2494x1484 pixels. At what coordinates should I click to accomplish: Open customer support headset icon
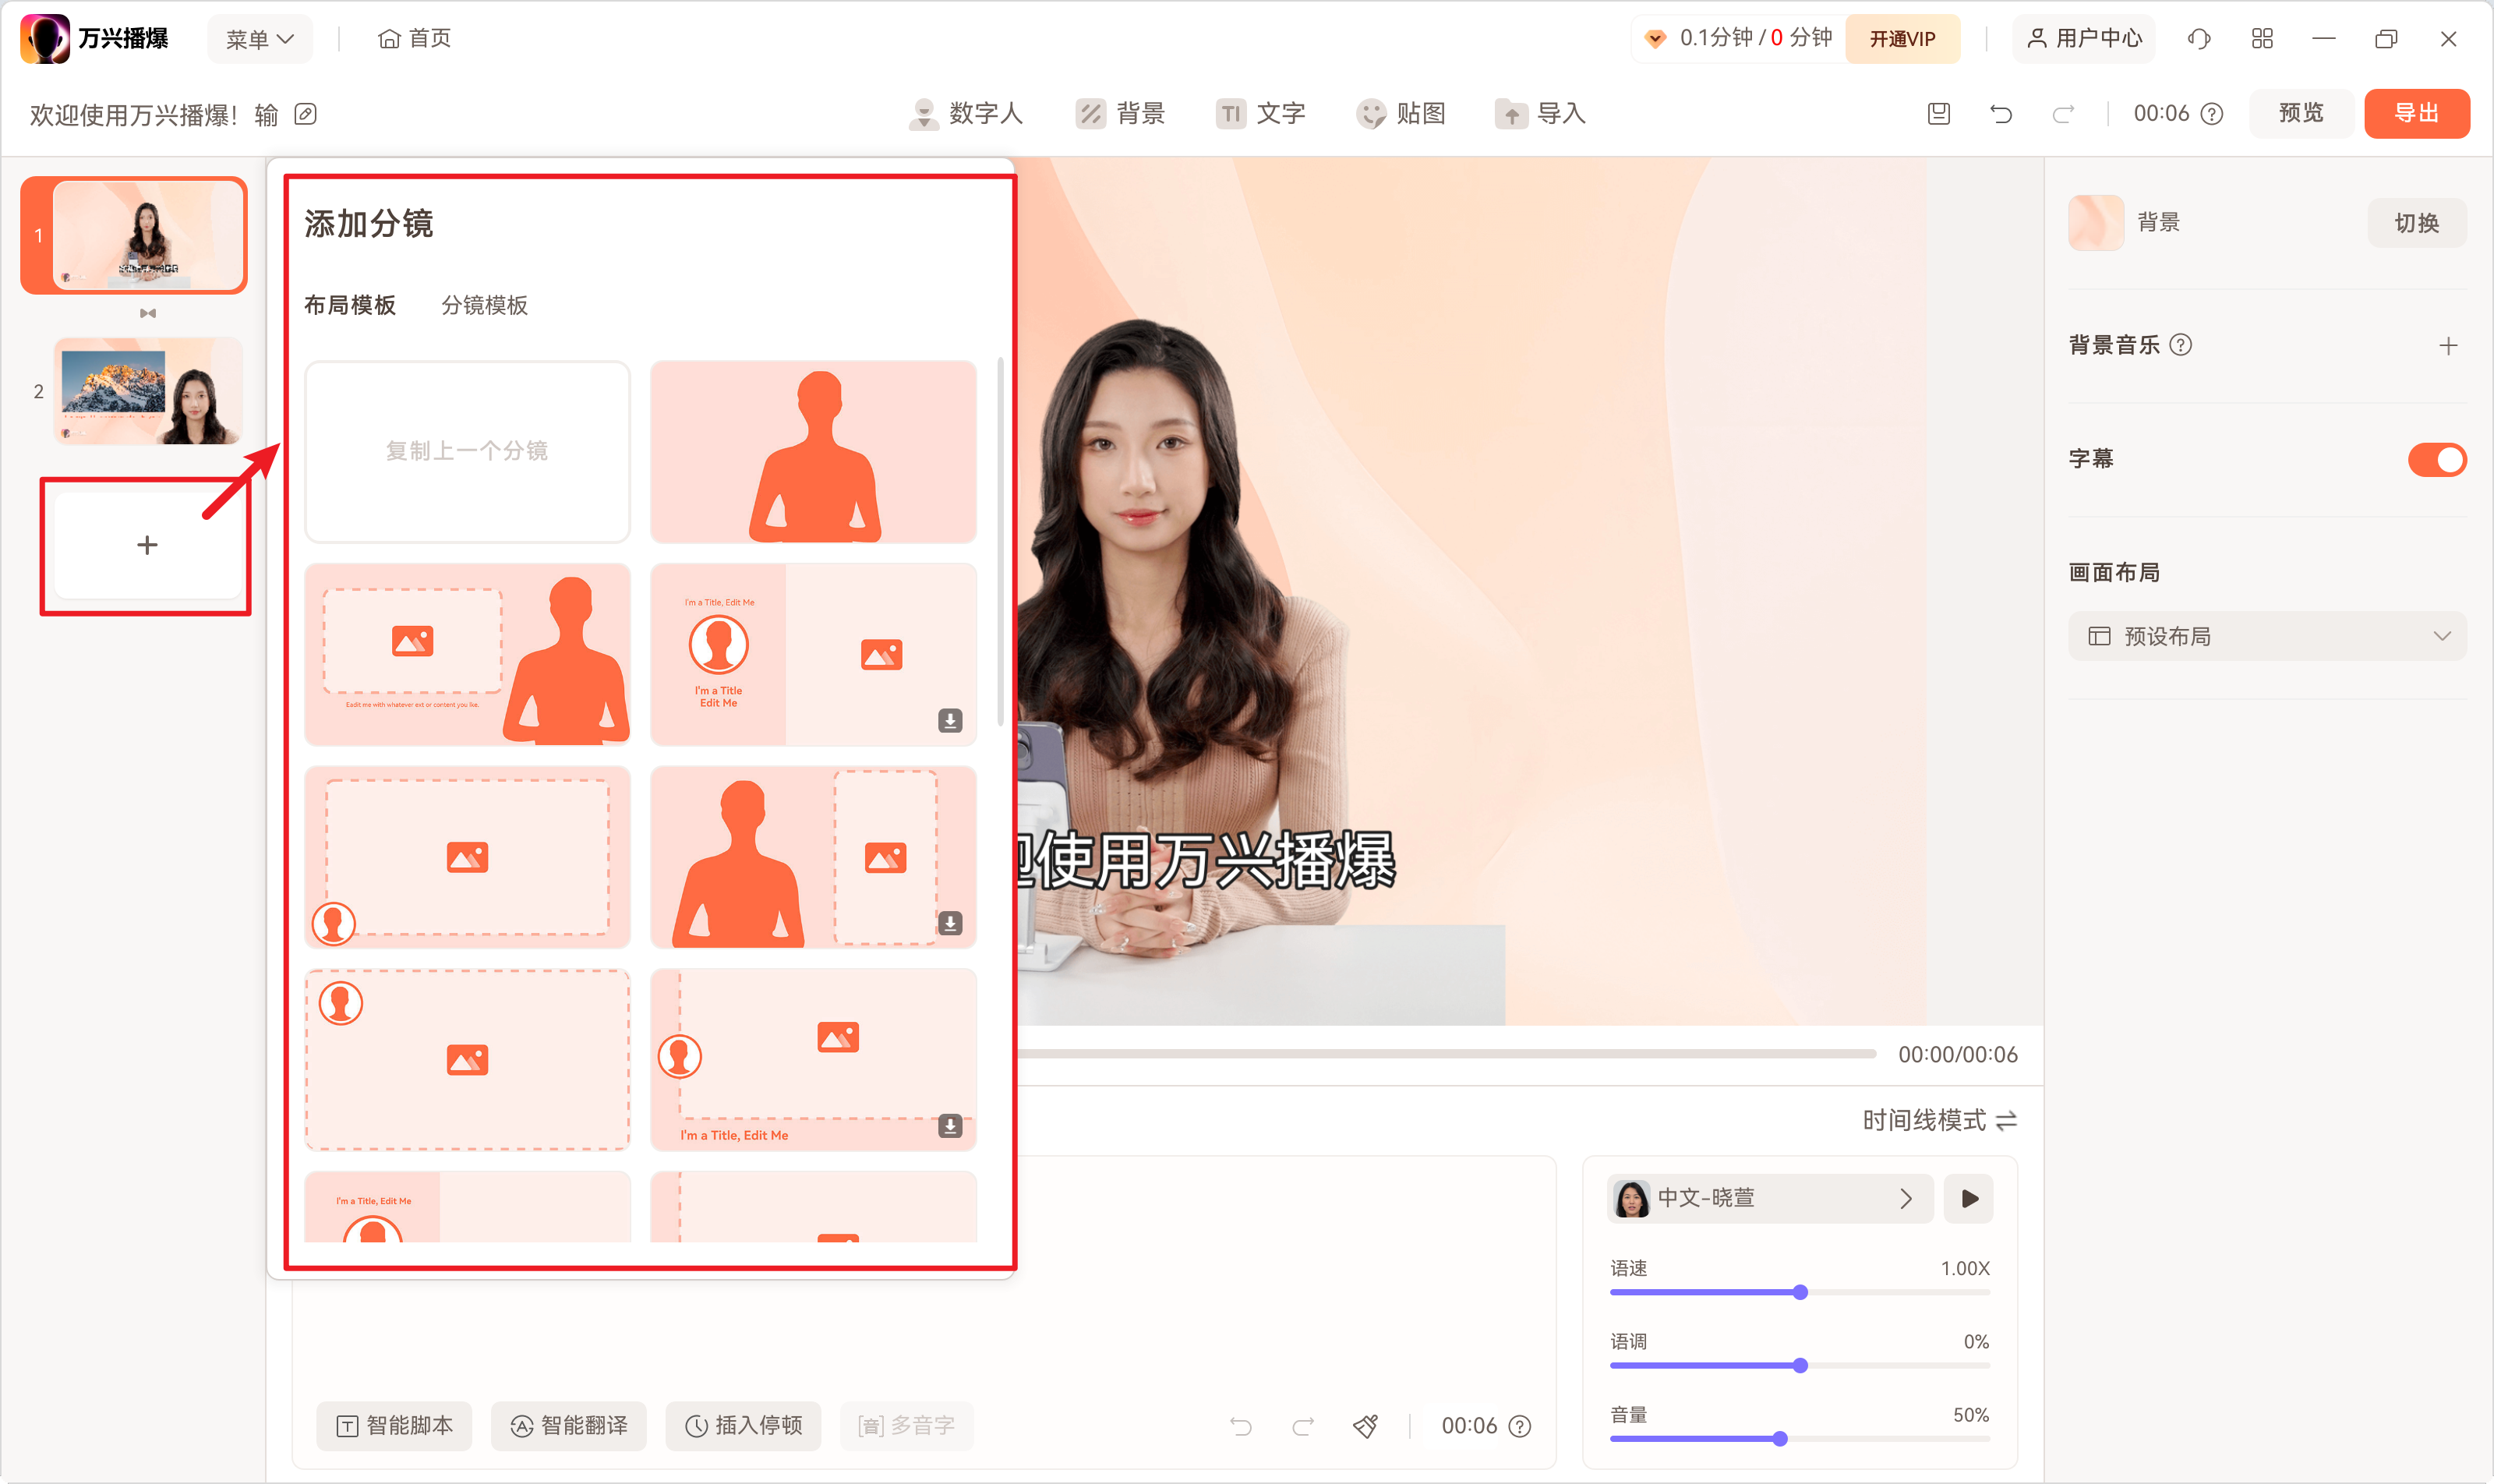(x=2198, y=39)
